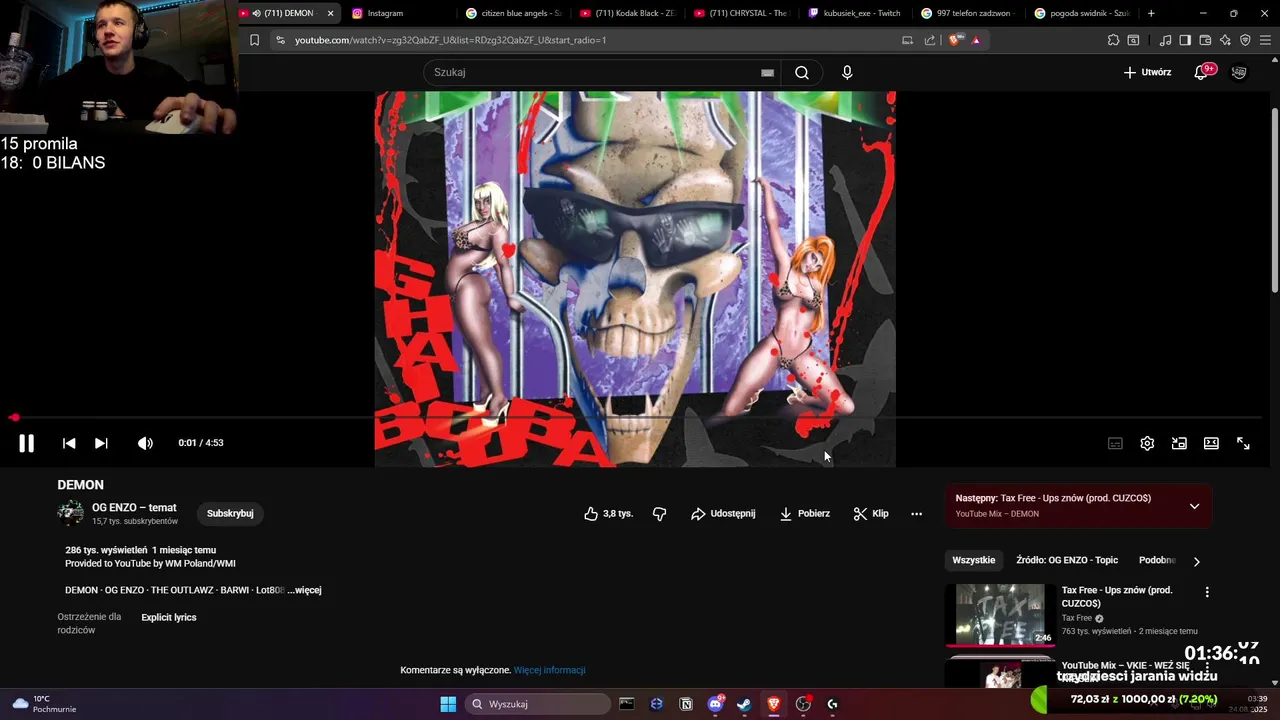Image resolution: width=1280 pixels, height=720 pixels.
Task: Create a clip with Klip button
Action: click(871, 513)
